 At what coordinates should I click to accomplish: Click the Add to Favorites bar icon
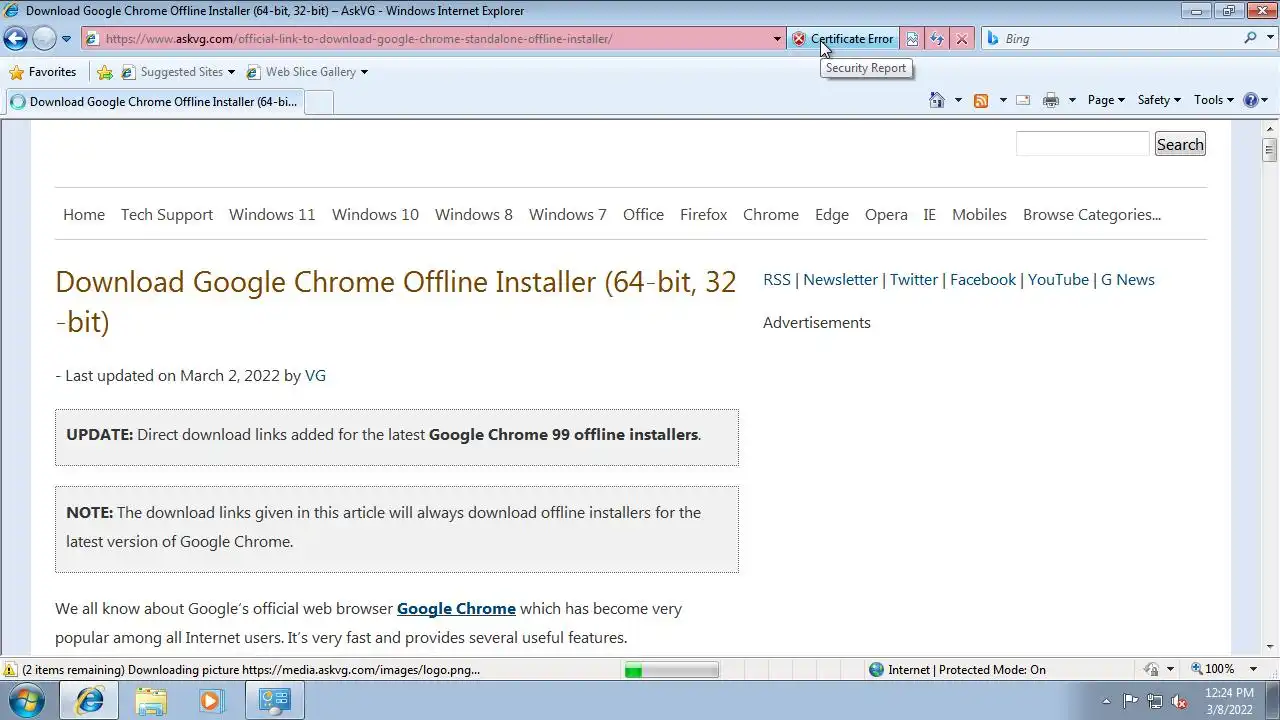105,72
